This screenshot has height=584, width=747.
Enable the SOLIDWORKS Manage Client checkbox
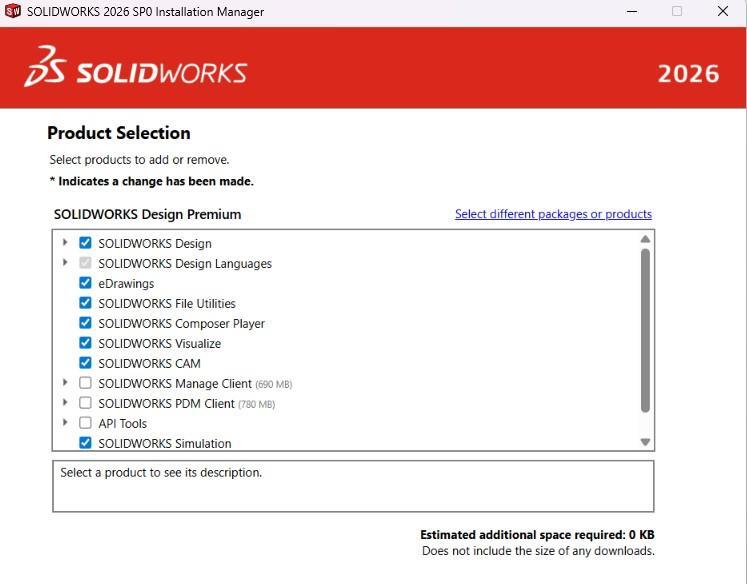coord(85,383)
